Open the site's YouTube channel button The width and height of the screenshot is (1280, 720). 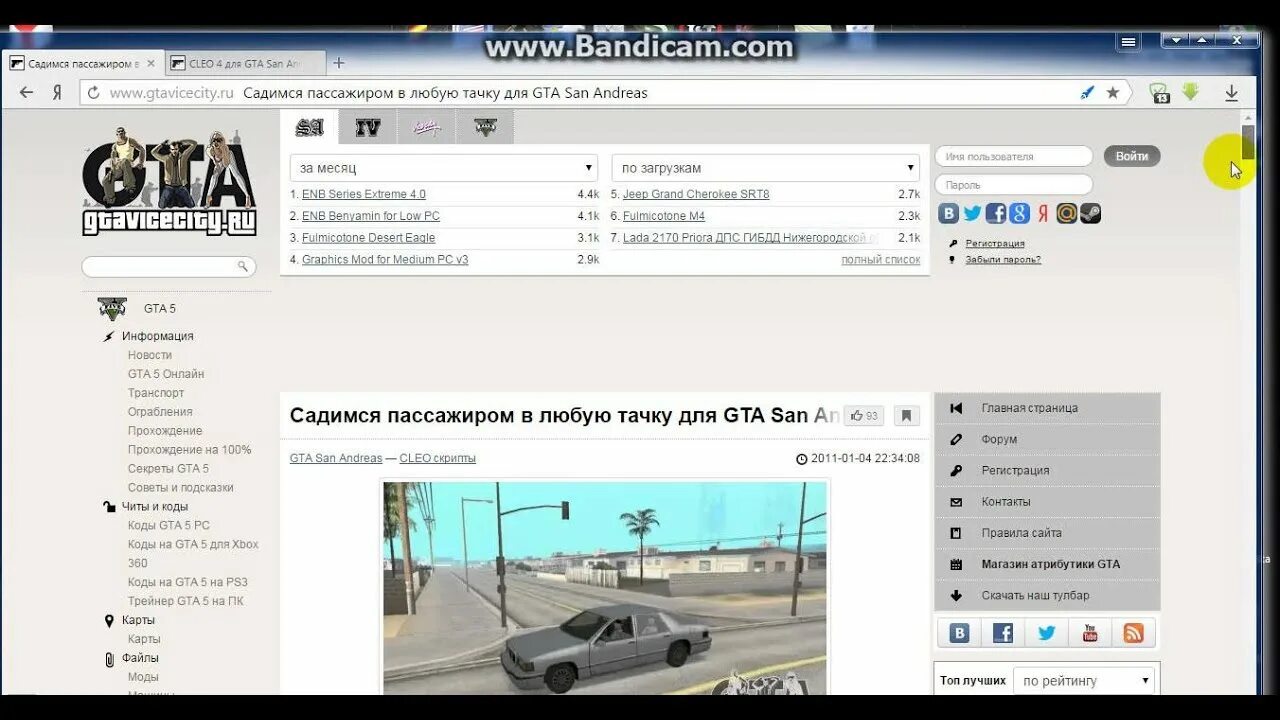(x=1090, y=633)
